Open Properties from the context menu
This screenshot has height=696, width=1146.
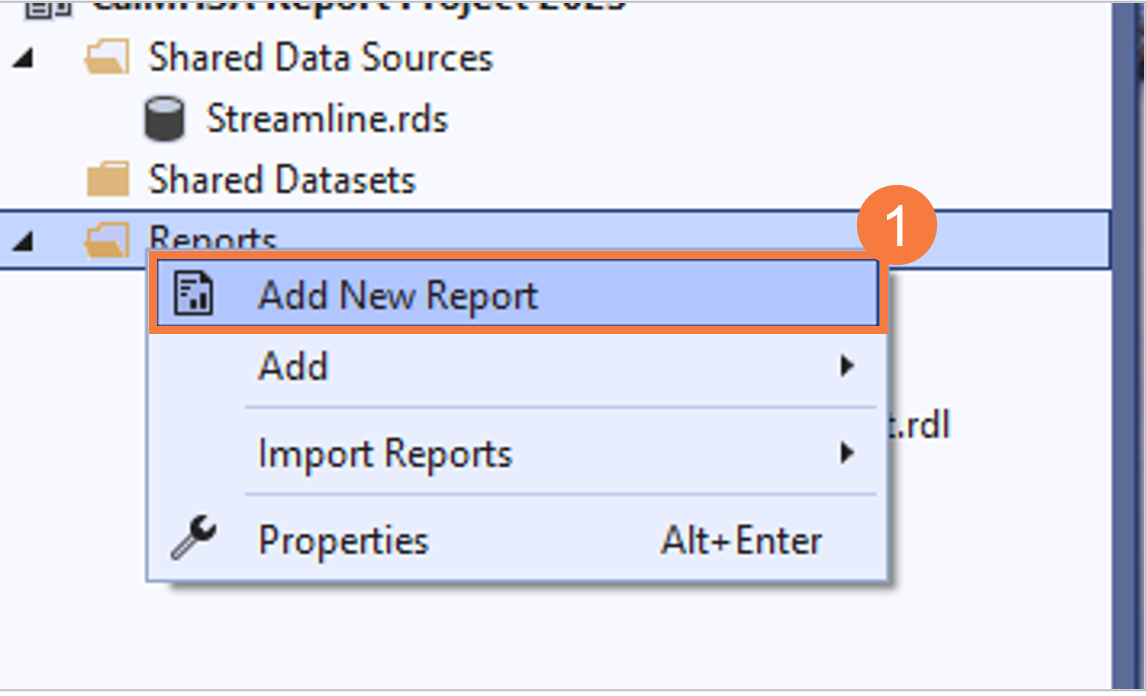343,539
